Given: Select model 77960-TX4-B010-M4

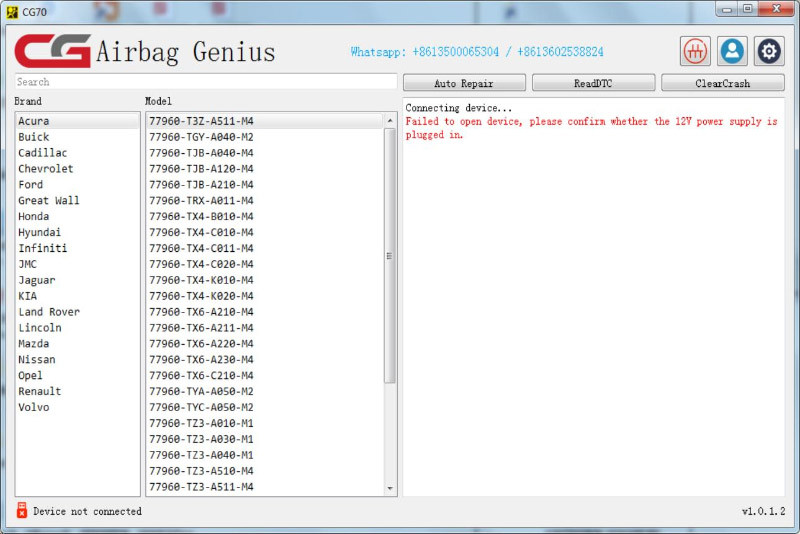Looking at the screenshot, I should coord(265,216).
